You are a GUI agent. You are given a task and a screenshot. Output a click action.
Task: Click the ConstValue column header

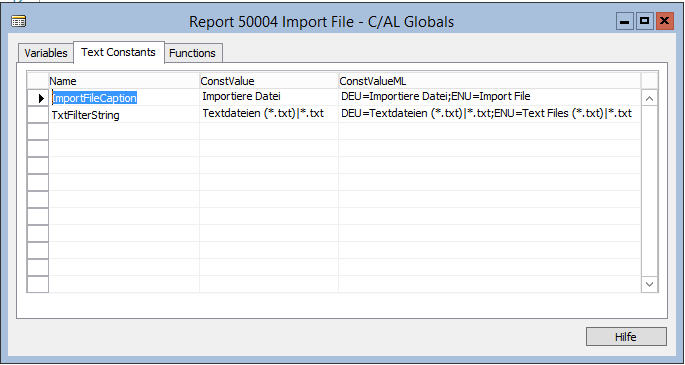point(269,81)
